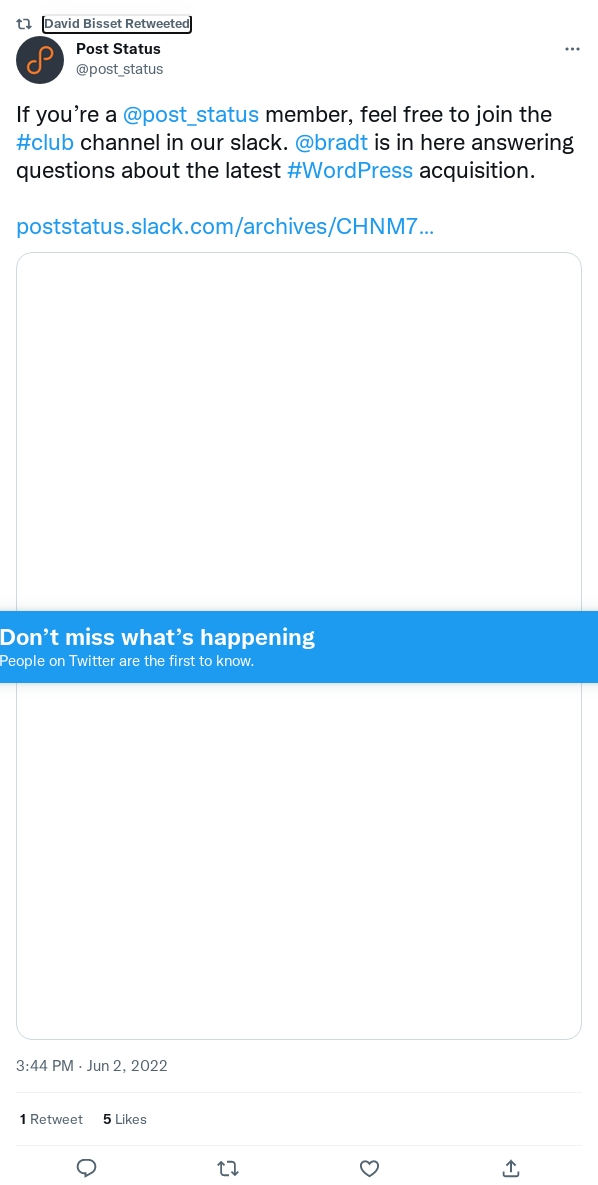View the 1 Retweet list
This screenshot has width=598, height=1185.
click(51, 1119)
